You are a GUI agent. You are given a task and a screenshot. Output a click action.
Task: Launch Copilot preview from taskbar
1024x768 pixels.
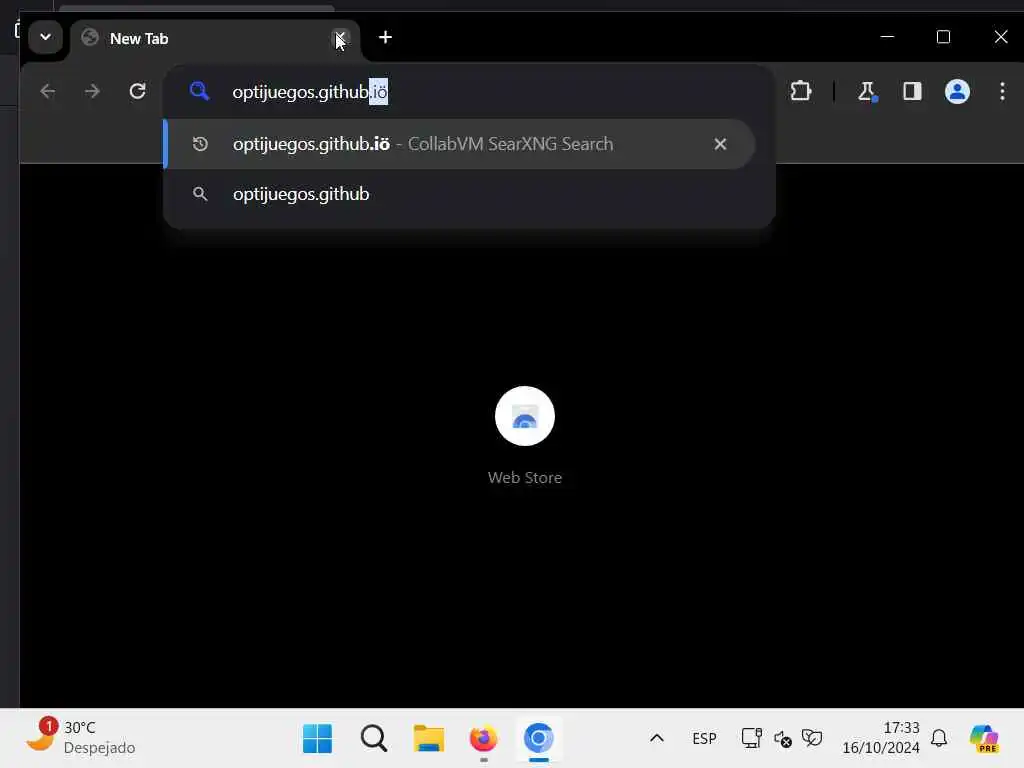coord(984,739)
